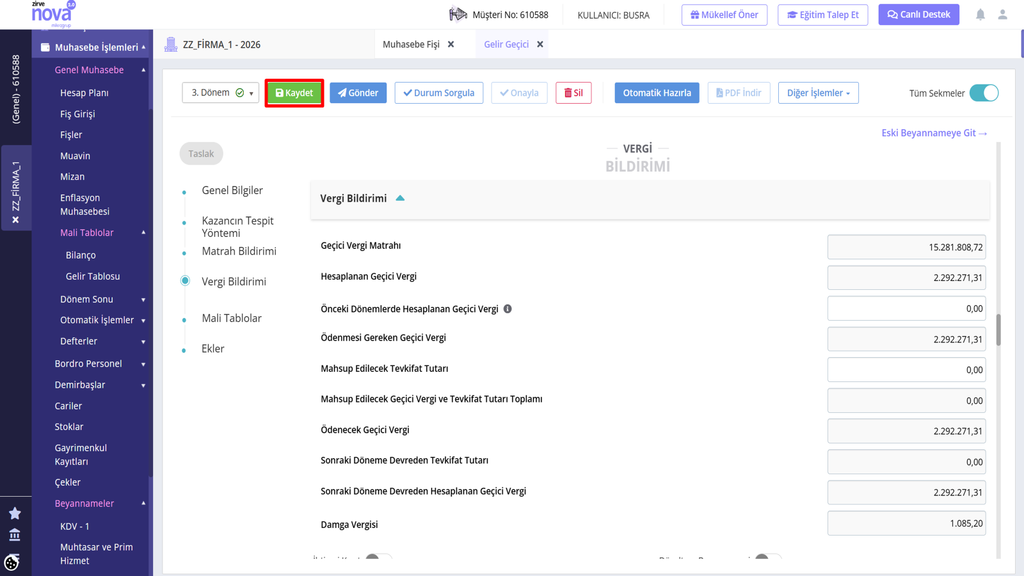The height and width of the screenshot is (576, 1024).
Task: Close the Muhasebe Fişi tab
Action: pos(451,44)
